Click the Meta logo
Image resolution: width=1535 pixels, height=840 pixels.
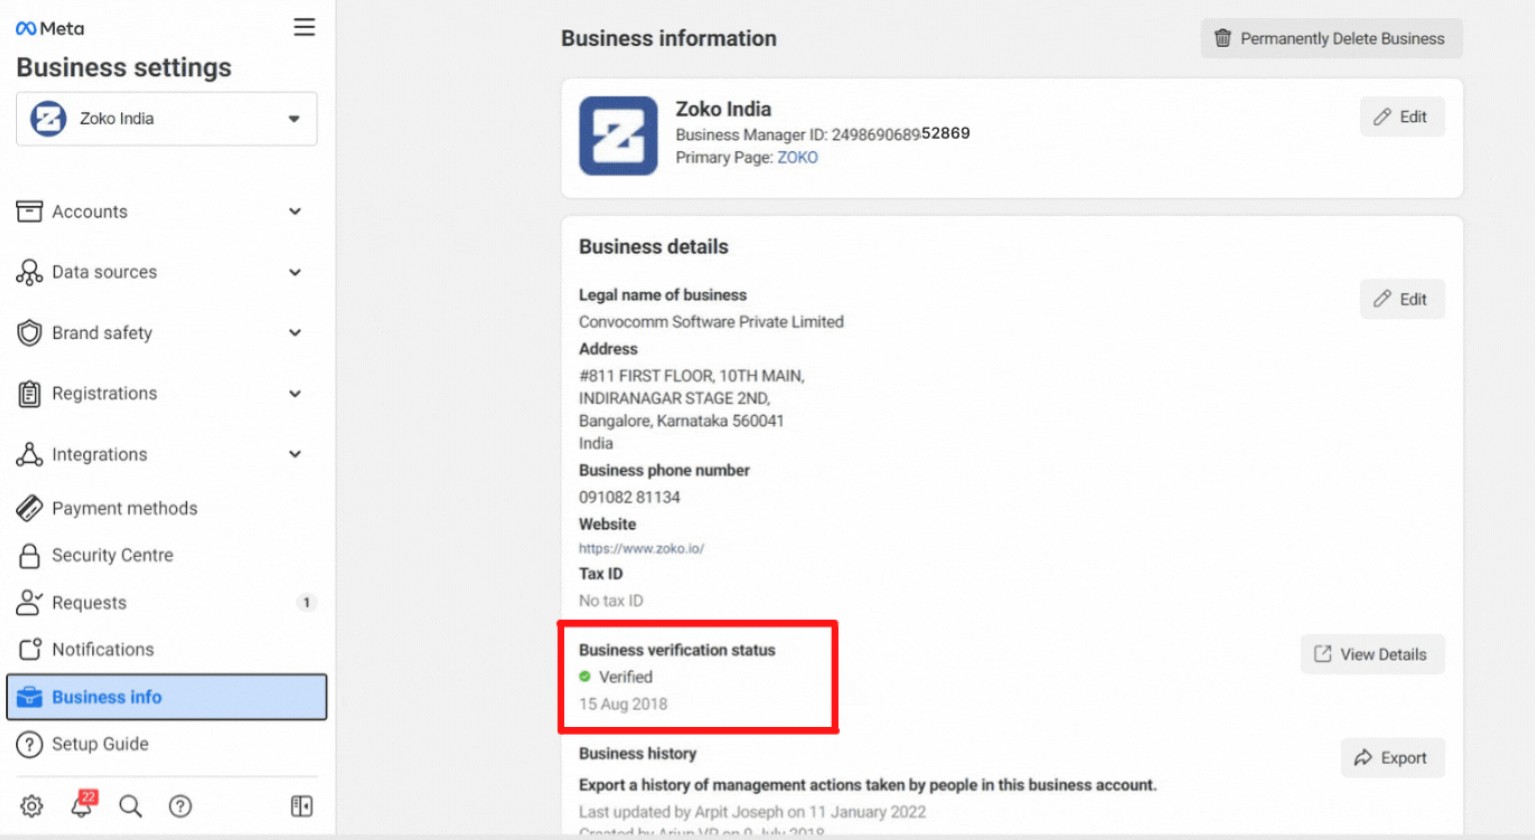[x=50, y=29]
